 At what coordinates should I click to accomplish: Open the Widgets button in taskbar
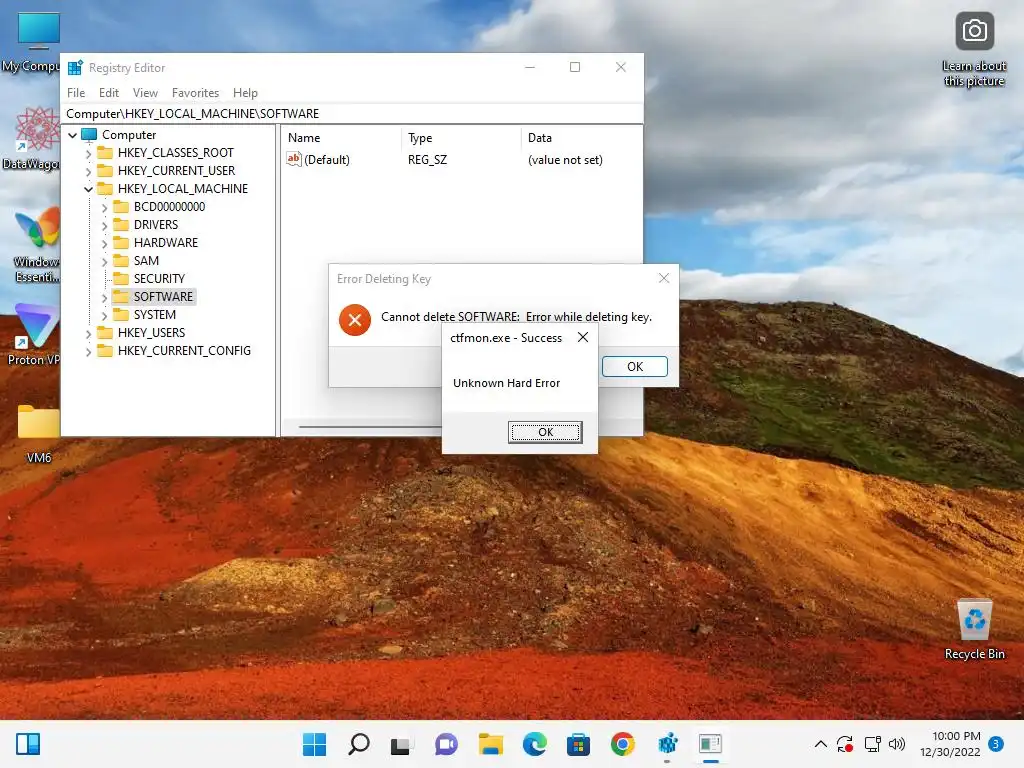coord(27,744)
